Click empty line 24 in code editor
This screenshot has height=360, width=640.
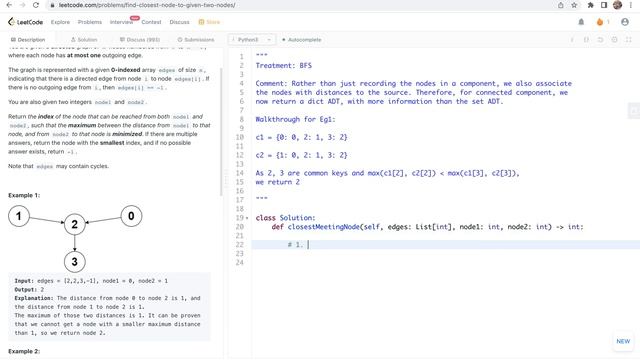445,262
